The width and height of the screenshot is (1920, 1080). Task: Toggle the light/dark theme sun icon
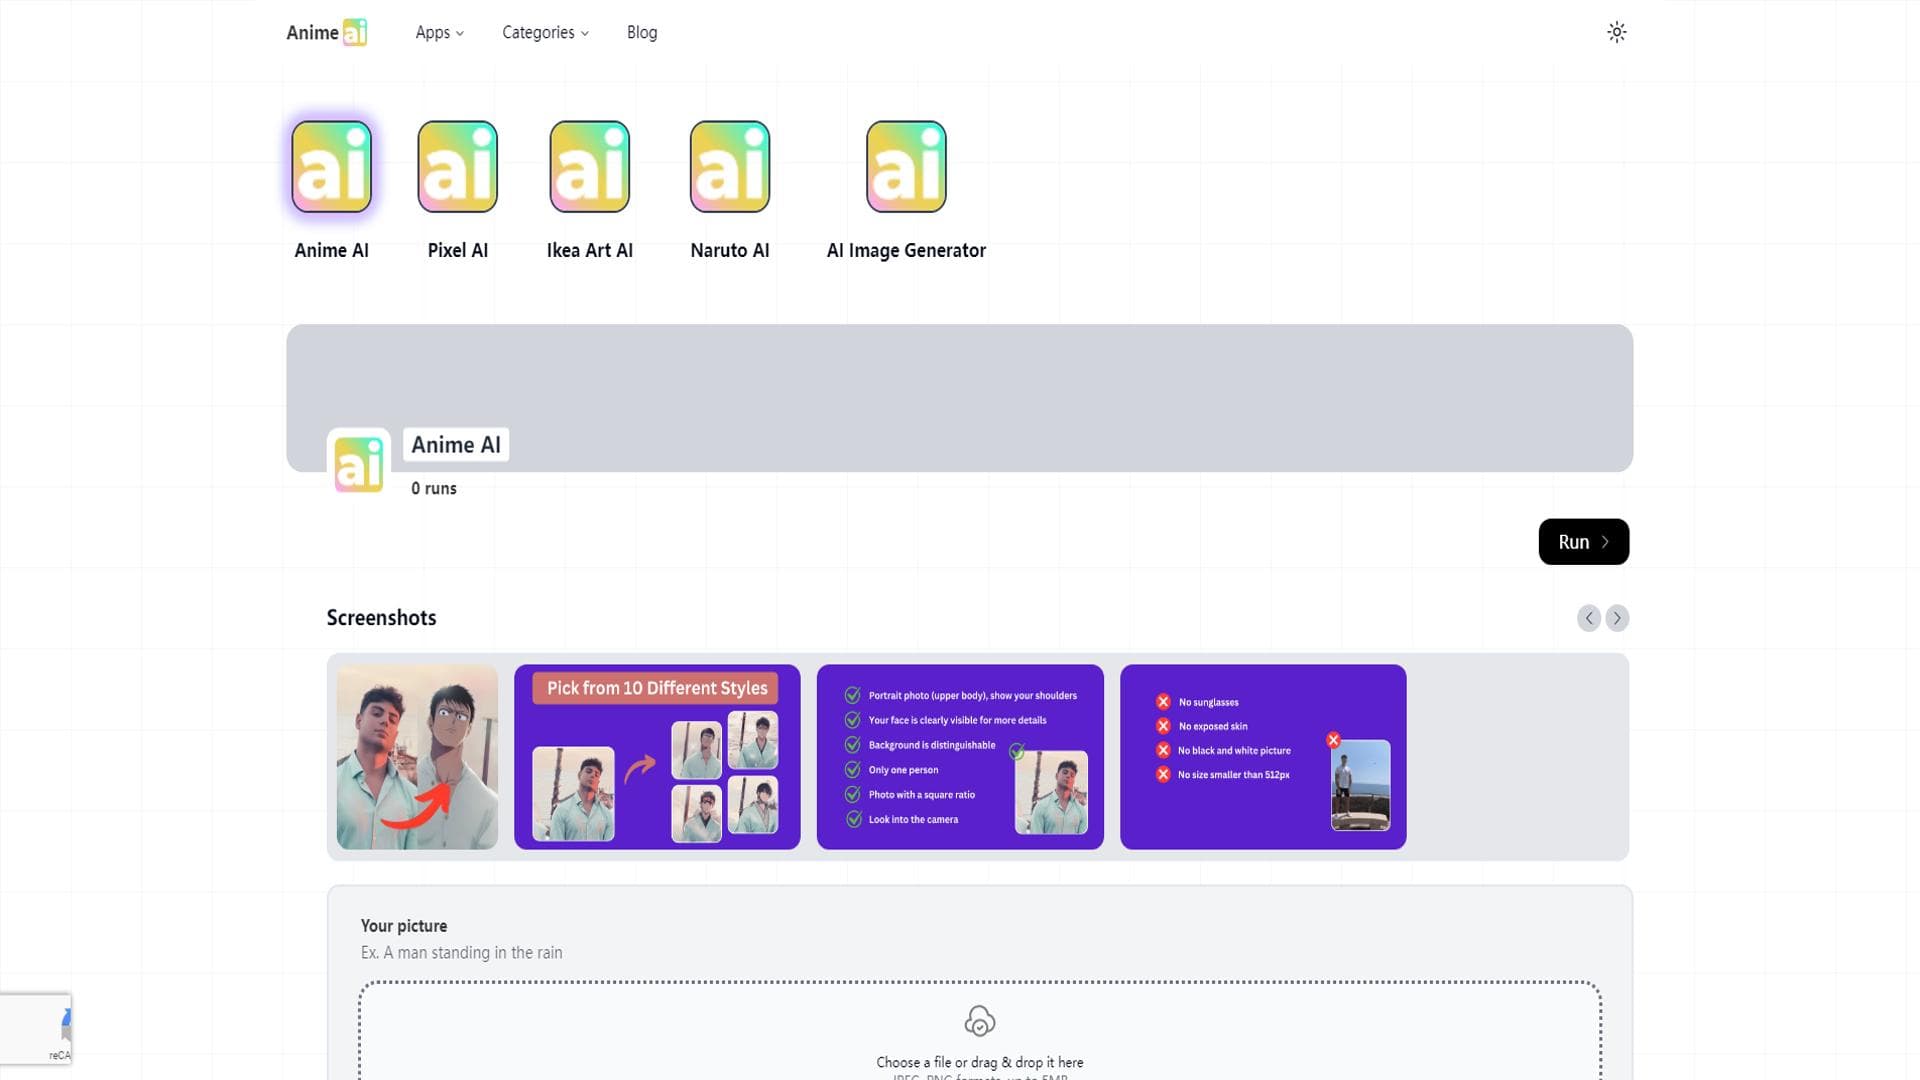(1616, 32)
